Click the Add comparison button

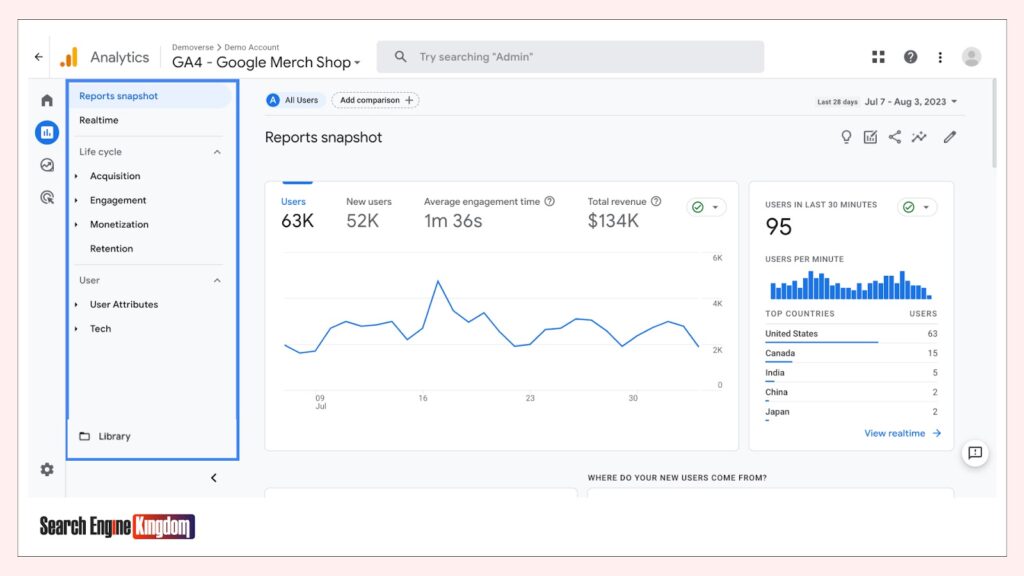(x=376, y=100)
